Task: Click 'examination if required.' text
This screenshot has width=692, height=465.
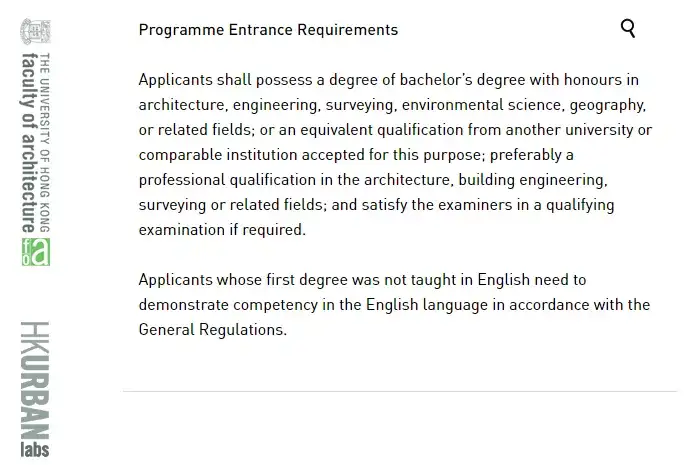Action: [x=222, y=230]
